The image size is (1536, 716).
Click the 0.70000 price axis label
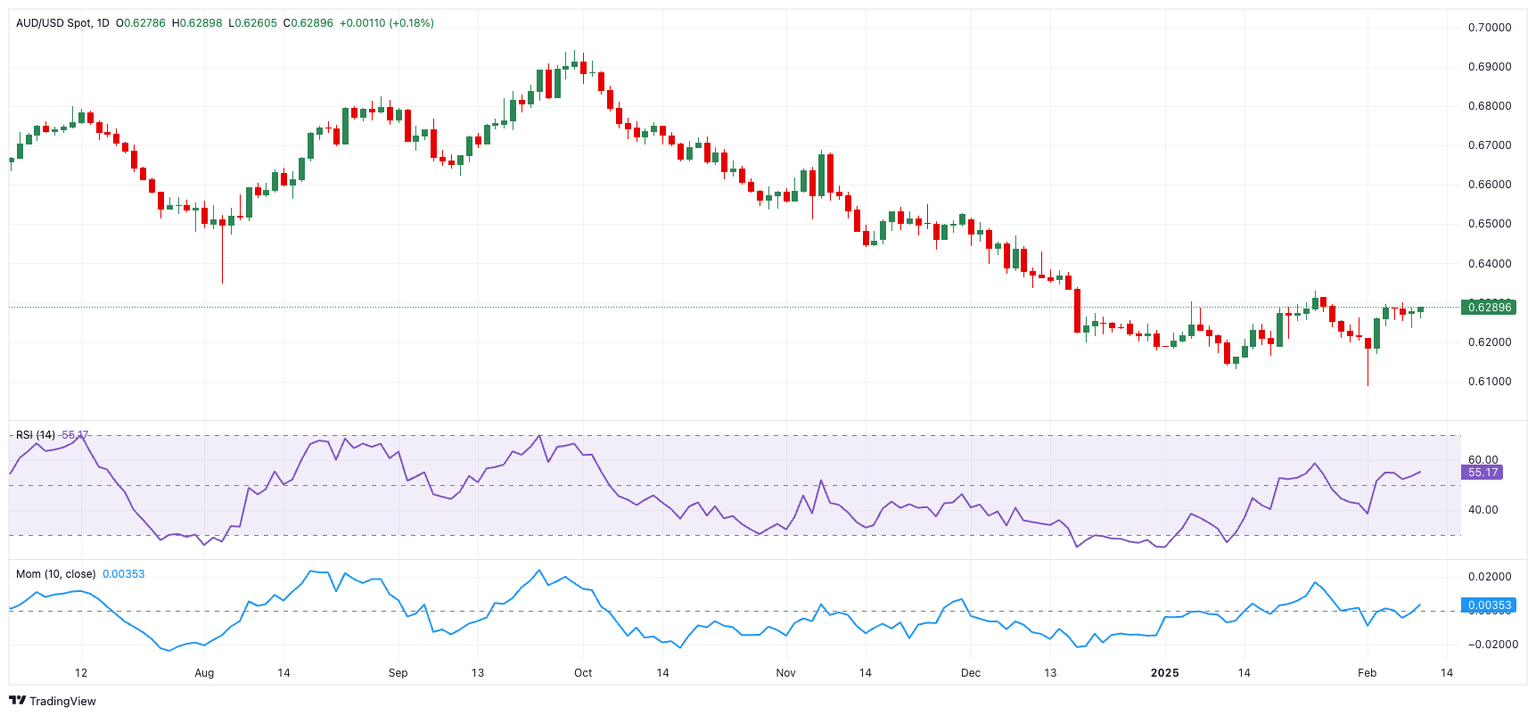tap(1488, 28)
